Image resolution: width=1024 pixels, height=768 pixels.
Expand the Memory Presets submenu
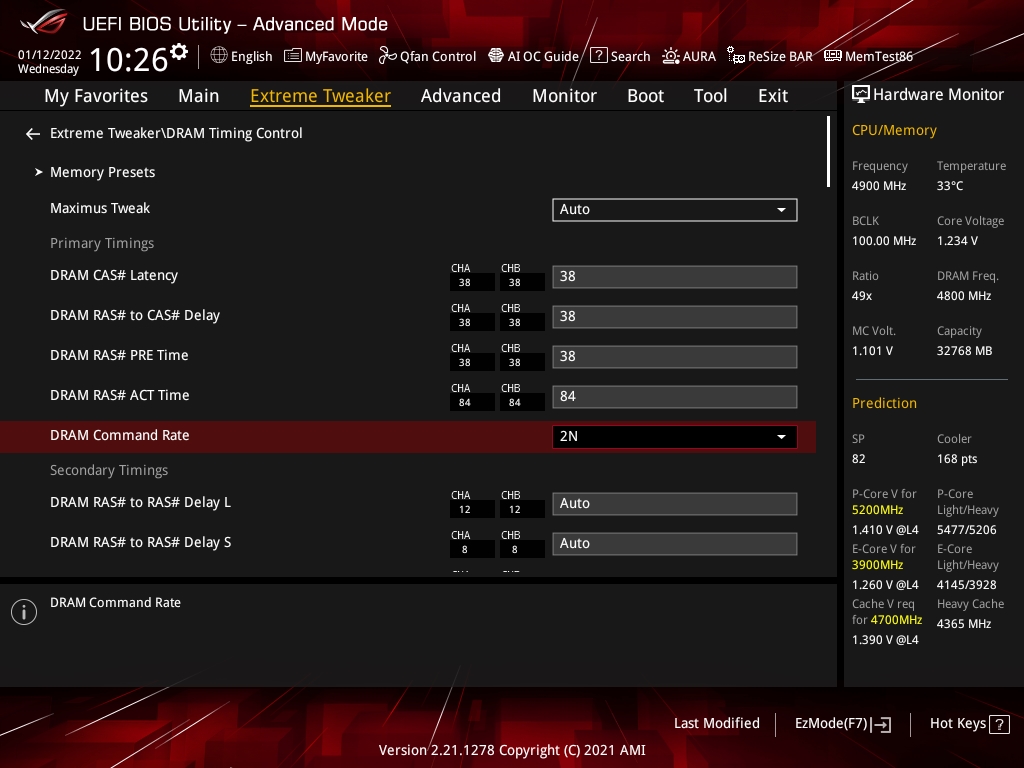tap(102, 172)
